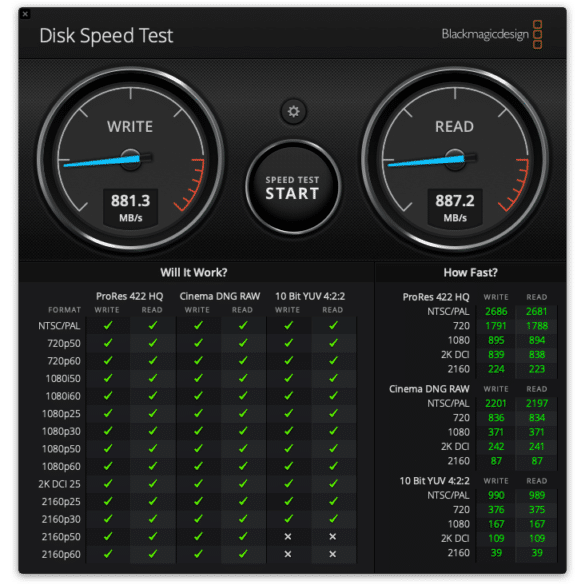Click the READ gauge needle dial
This screenshot has height=585, width=585.
coord(455,160)
